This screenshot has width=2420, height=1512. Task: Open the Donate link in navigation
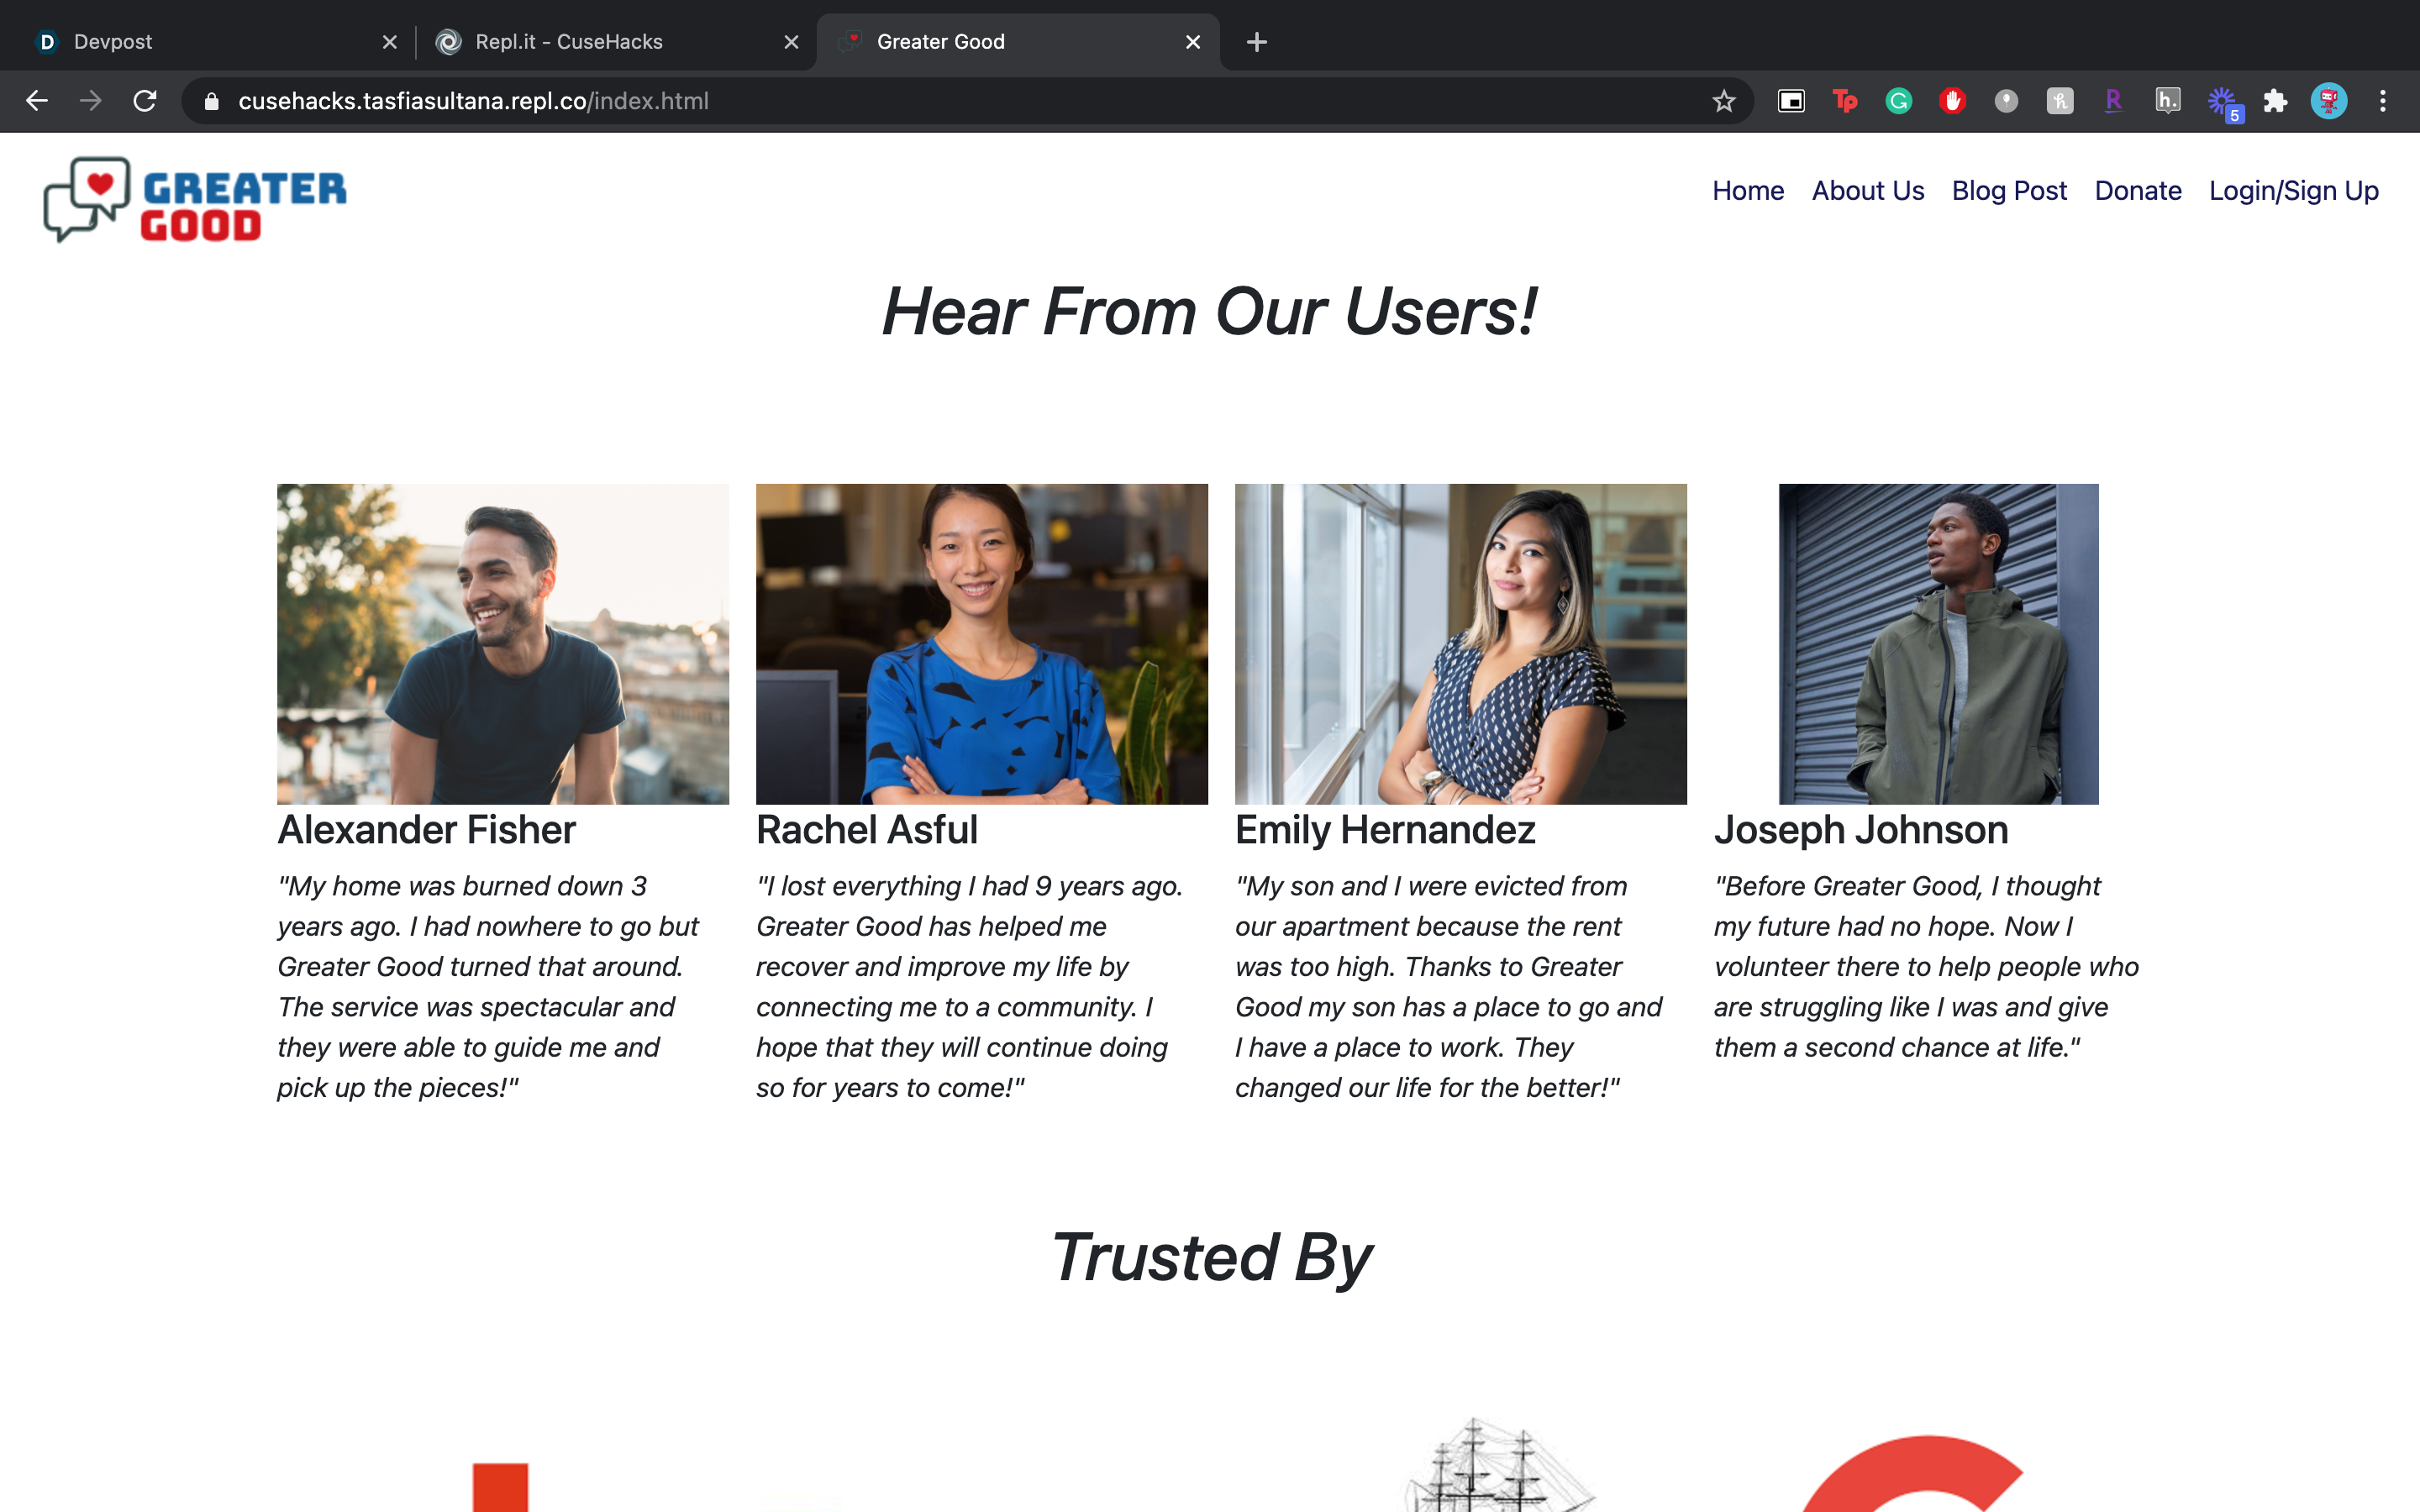pyautogui.click(x=2137, y=190)
